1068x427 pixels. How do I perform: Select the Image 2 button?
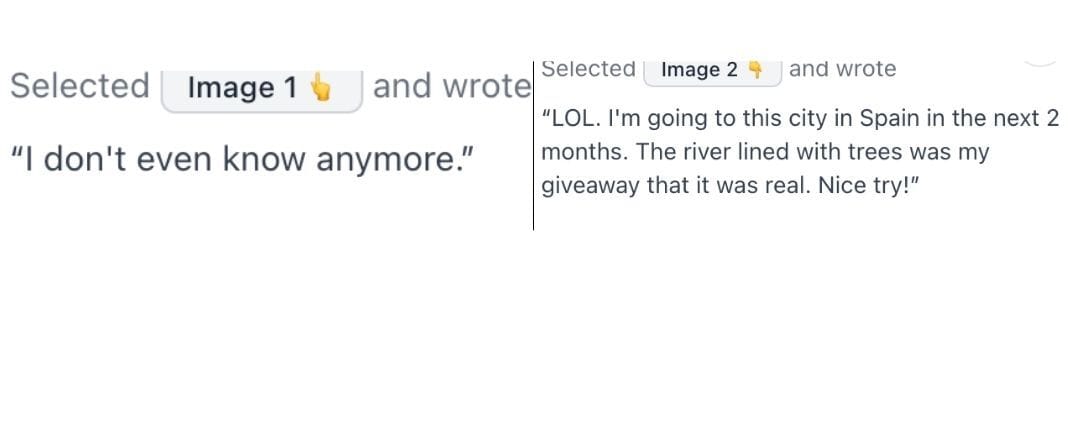712,72
